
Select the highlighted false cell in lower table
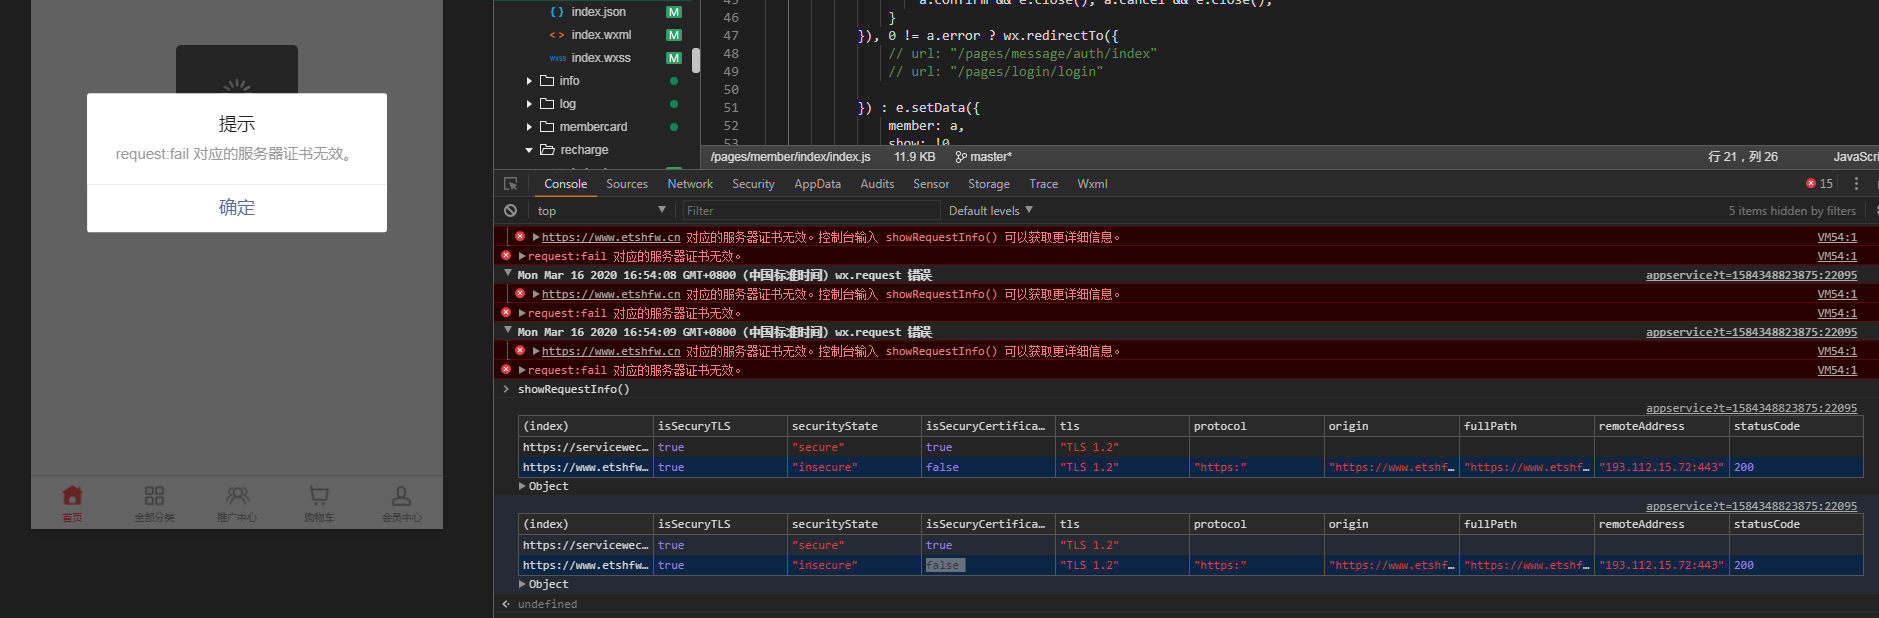click(943, 565)
